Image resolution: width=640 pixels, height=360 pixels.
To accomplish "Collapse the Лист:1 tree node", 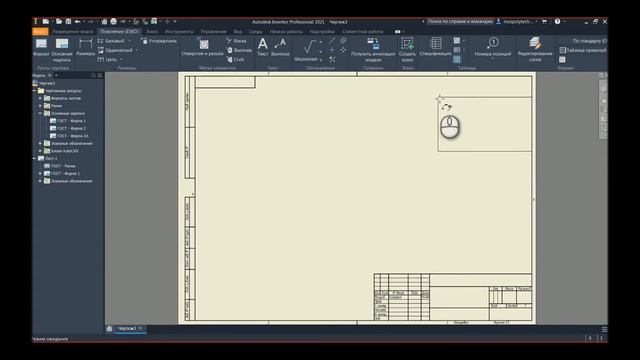I will click(35, 158).
